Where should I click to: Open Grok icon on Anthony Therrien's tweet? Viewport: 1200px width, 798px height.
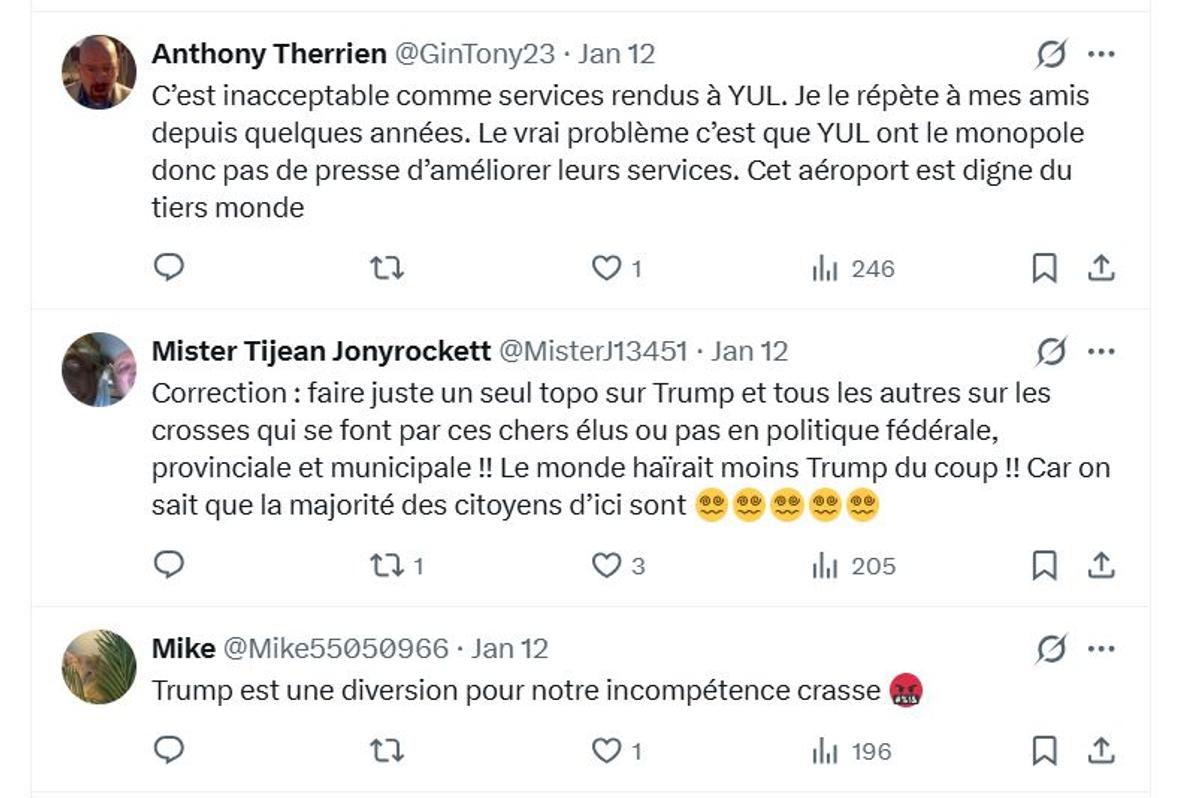(1051, 54)
